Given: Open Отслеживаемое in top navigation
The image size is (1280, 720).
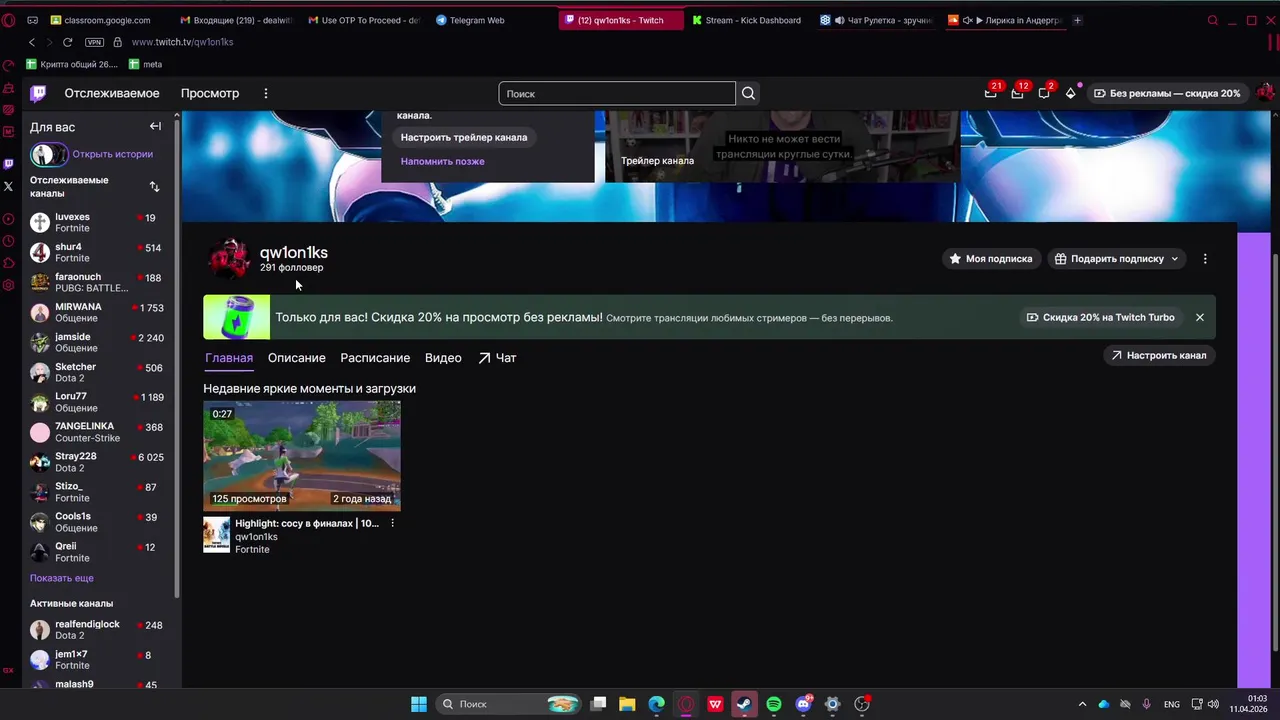Looking at the screenshot, I should click(x=112, y=93).
